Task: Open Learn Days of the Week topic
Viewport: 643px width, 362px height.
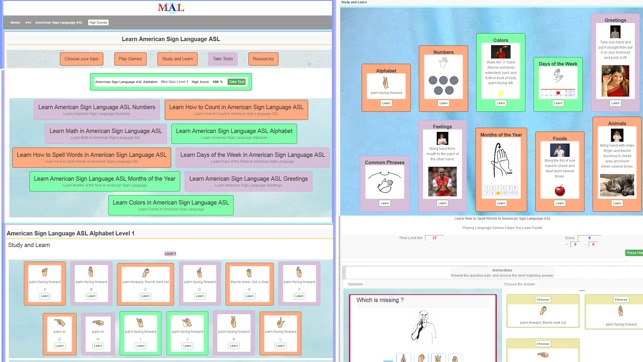Action: 253,157
